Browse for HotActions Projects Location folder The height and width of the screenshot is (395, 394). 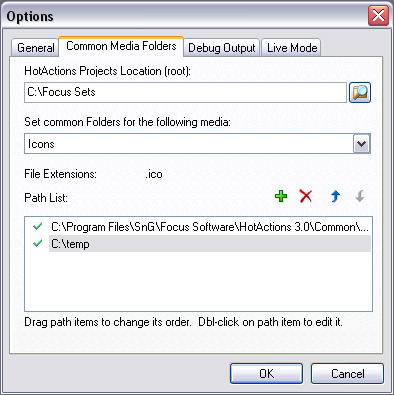pyautogui.click(x=360, y=92)
